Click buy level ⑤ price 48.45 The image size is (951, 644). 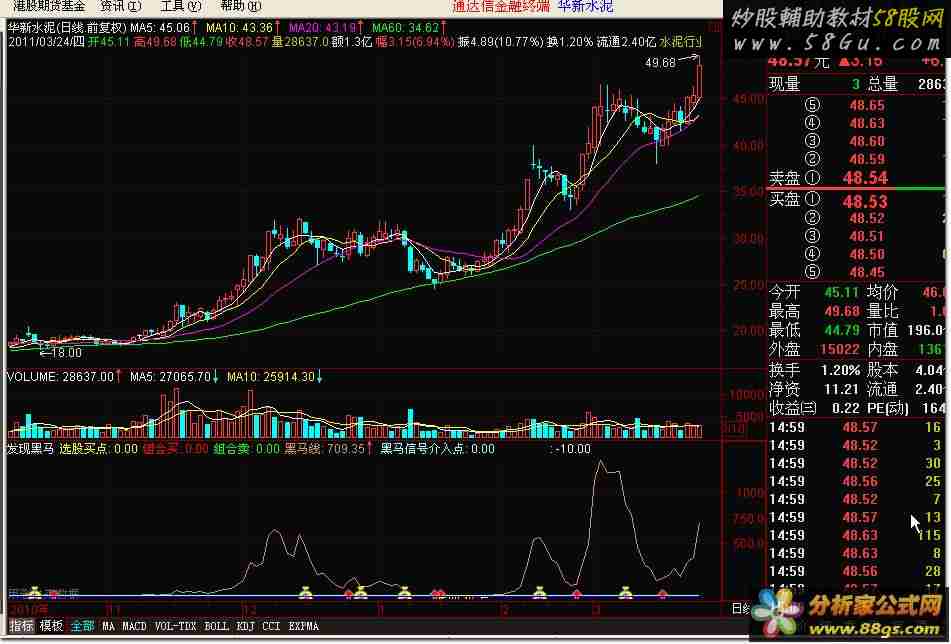click(867, 272)
